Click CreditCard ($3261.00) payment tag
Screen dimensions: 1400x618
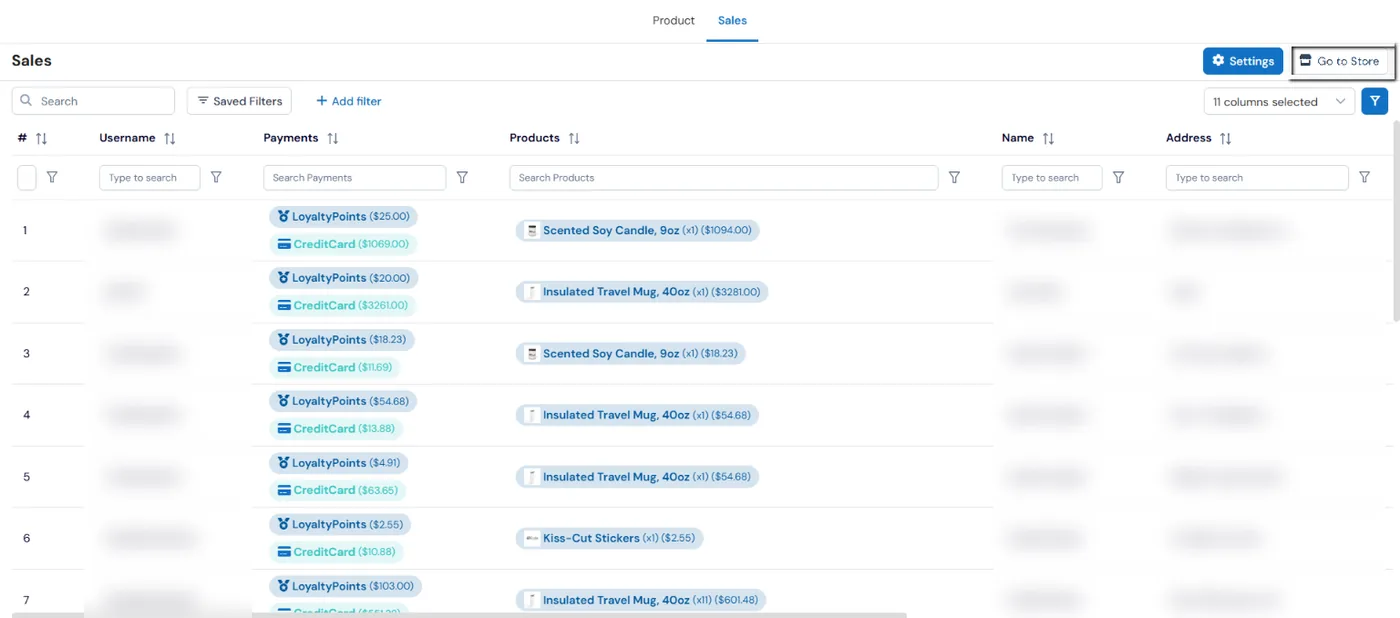pos(343,305)
